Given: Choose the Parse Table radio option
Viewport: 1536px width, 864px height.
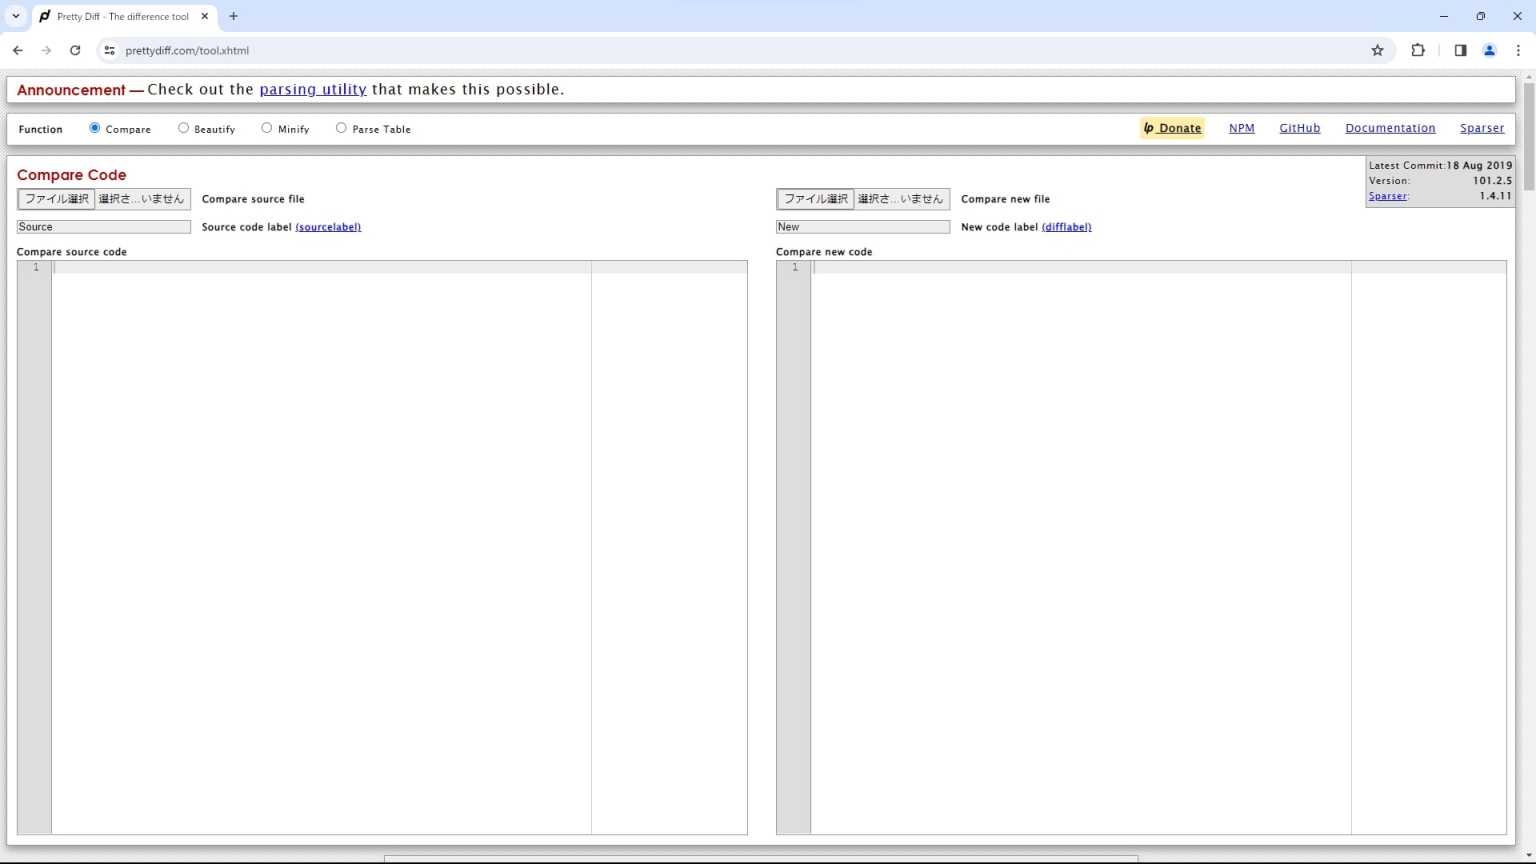Looking at the screenshot, I should (x=341, y=128).
